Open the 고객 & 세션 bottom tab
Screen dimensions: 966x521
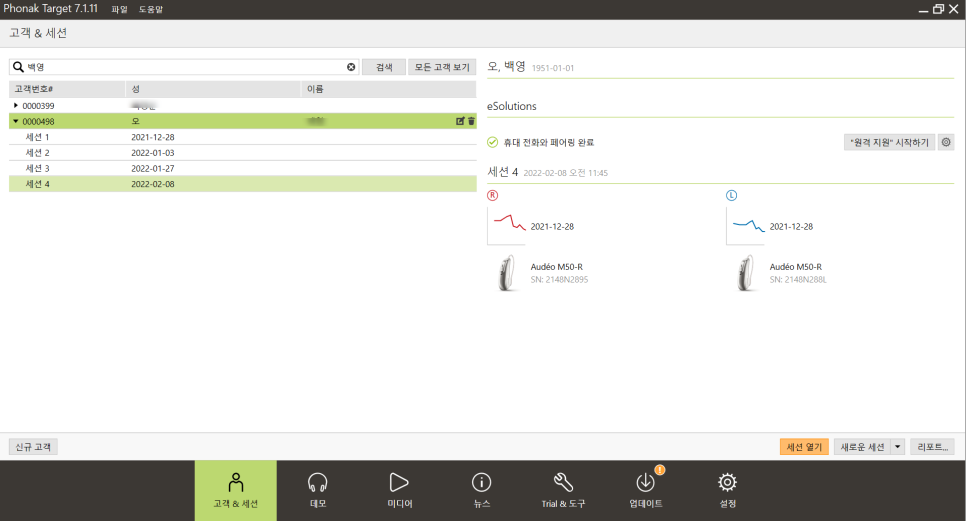[235, 491]
